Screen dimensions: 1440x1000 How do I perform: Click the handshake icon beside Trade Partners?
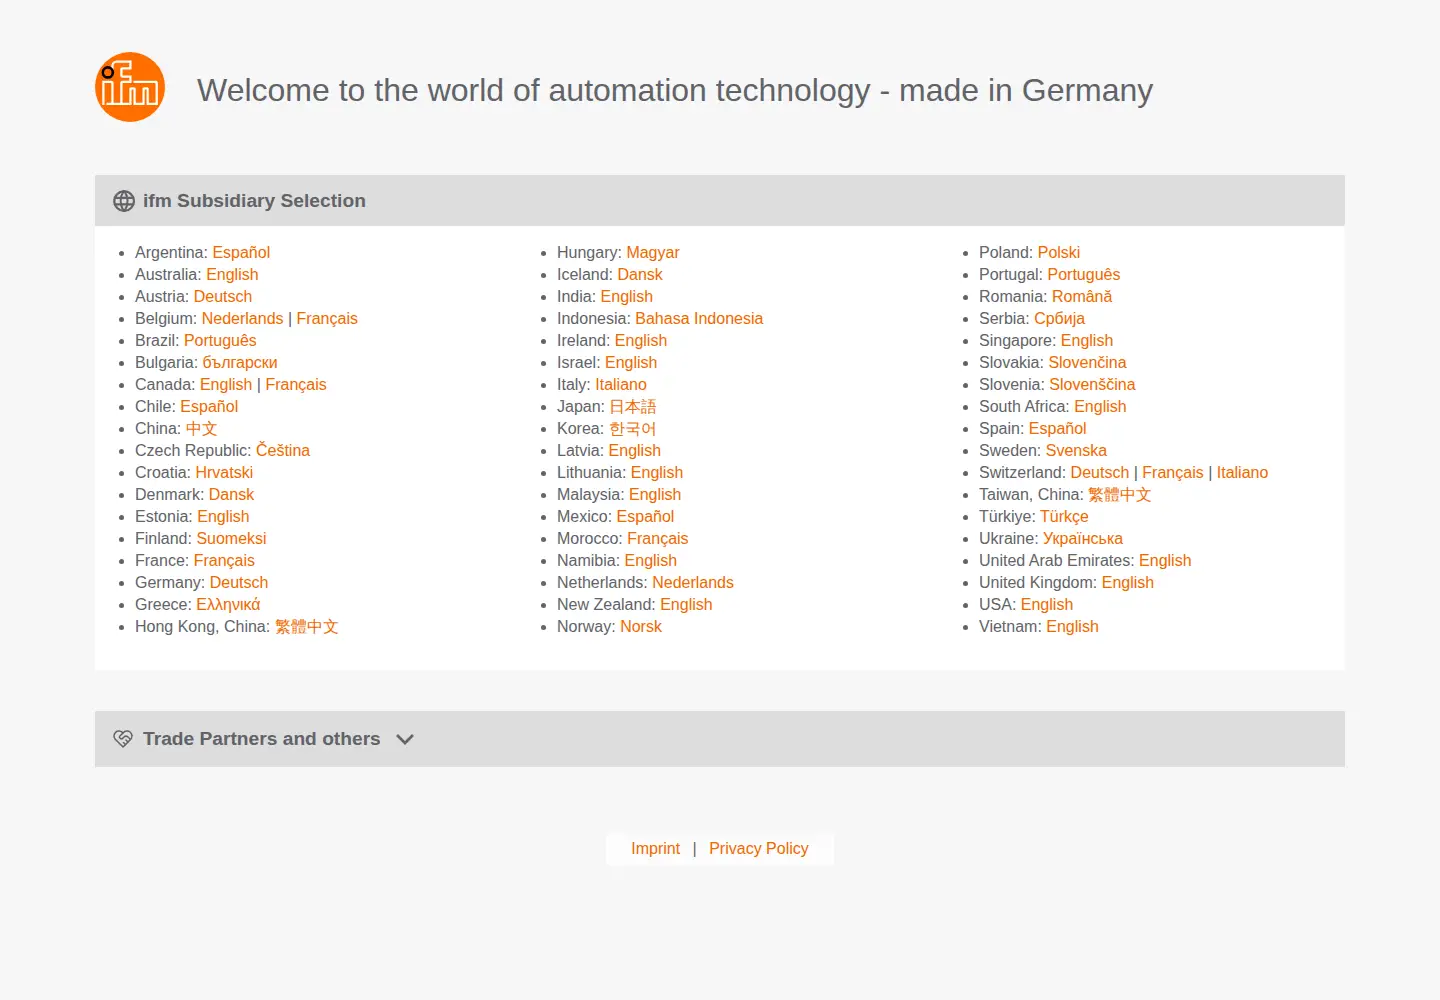pos(123,739)
